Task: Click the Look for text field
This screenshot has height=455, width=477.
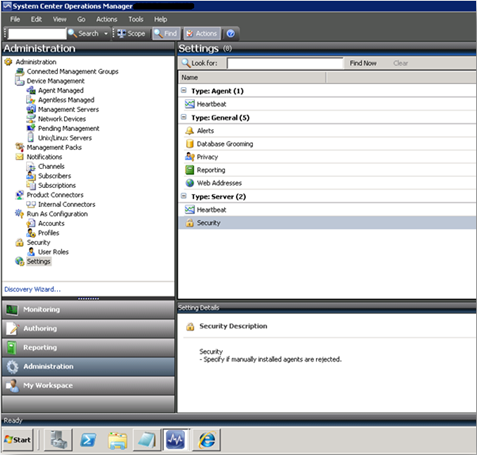Action: 285,63
